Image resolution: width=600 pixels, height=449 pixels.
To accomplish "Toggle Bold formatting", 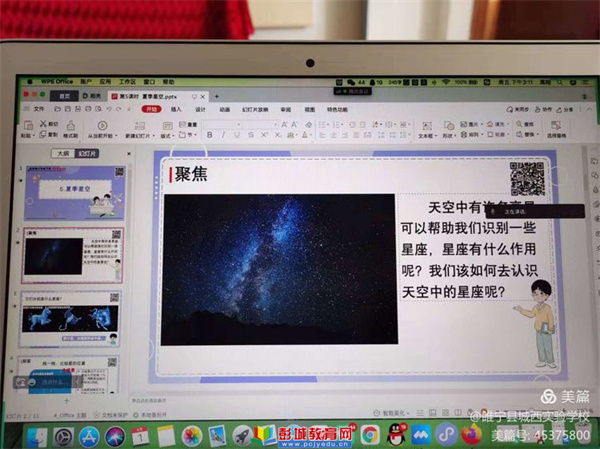I will [209, 135].
